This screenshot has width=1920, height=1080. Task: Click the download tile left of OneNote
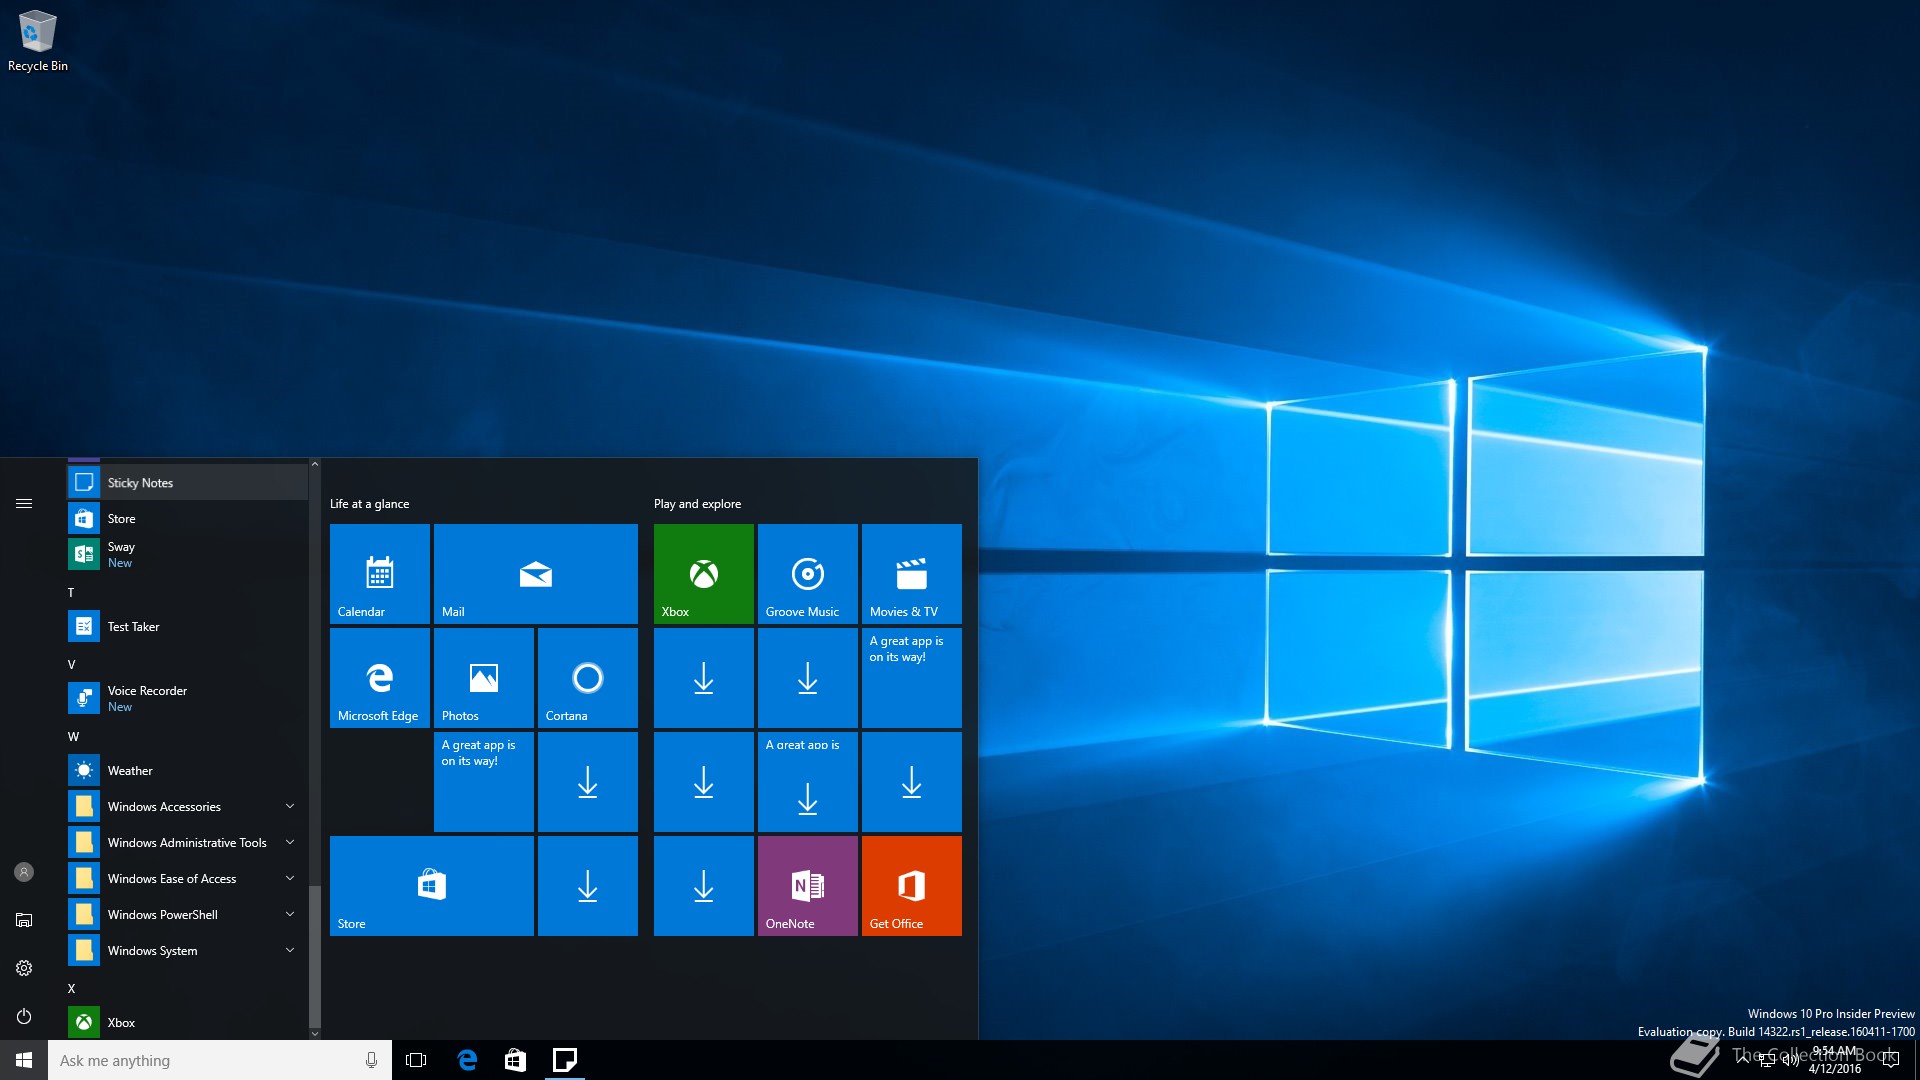(704, 886)
